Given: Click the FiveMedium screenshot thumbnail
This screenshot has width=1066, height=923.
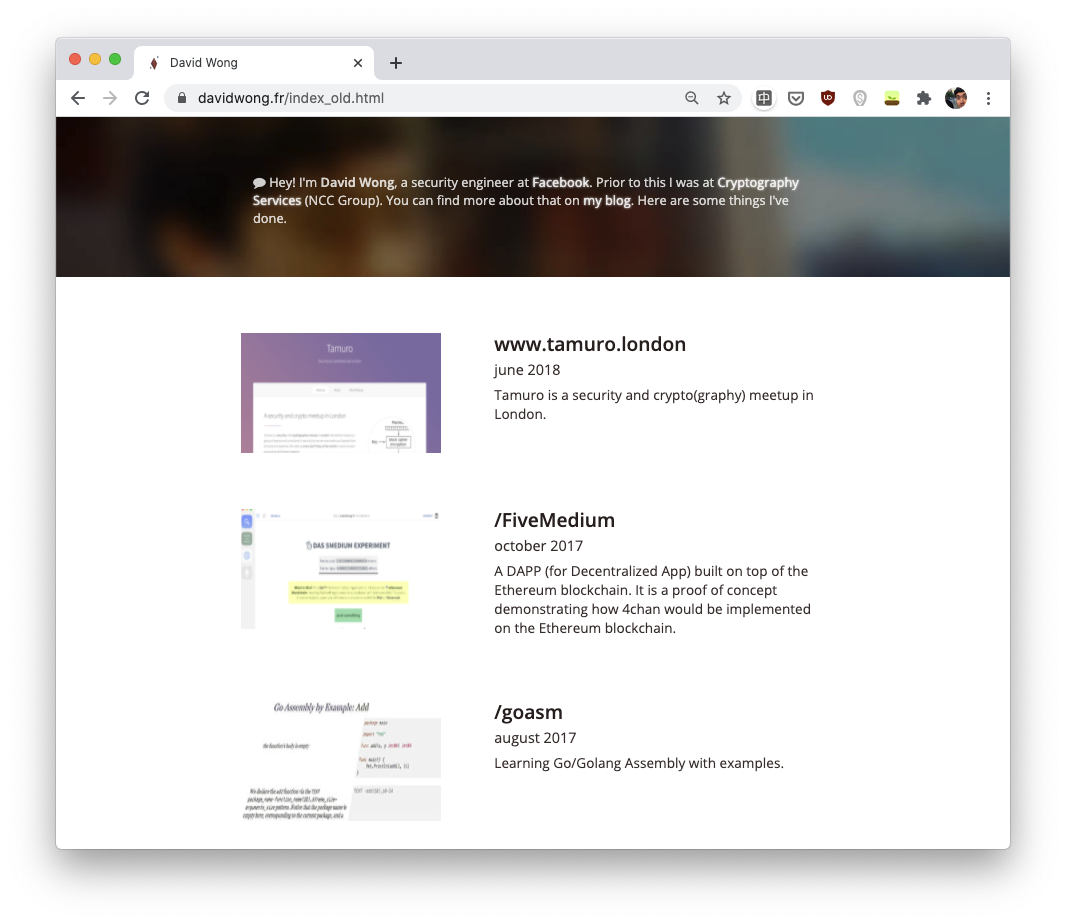Looking at the screenshot, I should pyautogui.click(x=341, y=569).
